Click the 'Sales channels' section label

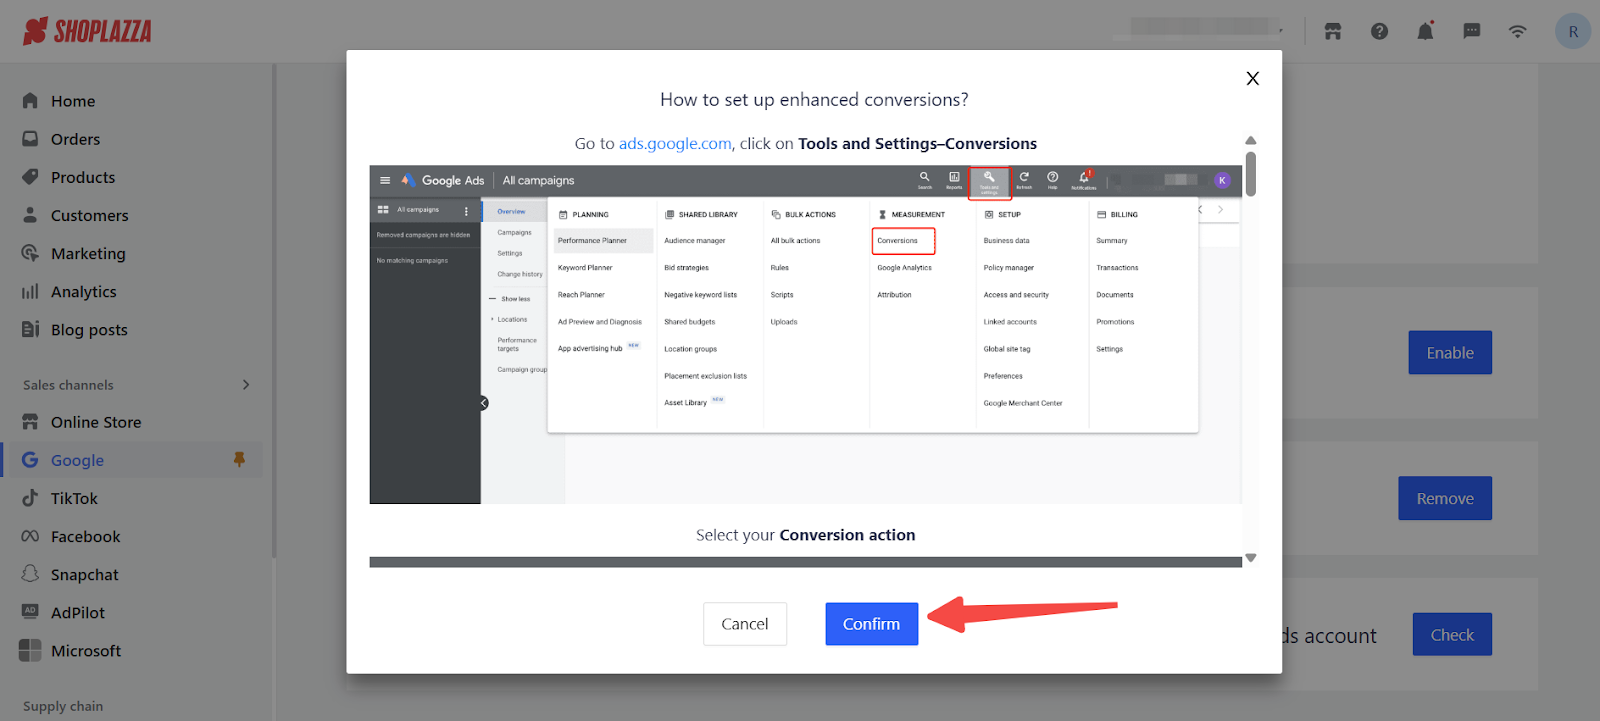point(68,385)
